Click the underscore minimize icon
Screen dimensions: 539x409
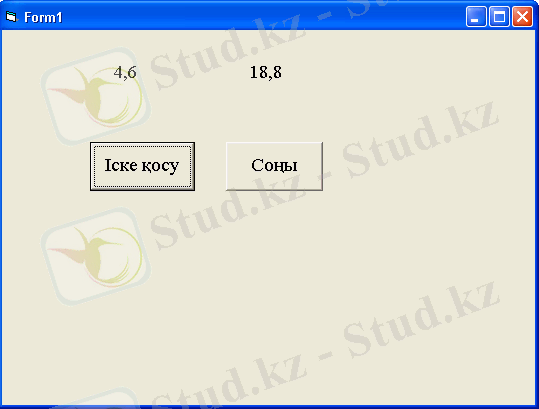tap(476, 16)
